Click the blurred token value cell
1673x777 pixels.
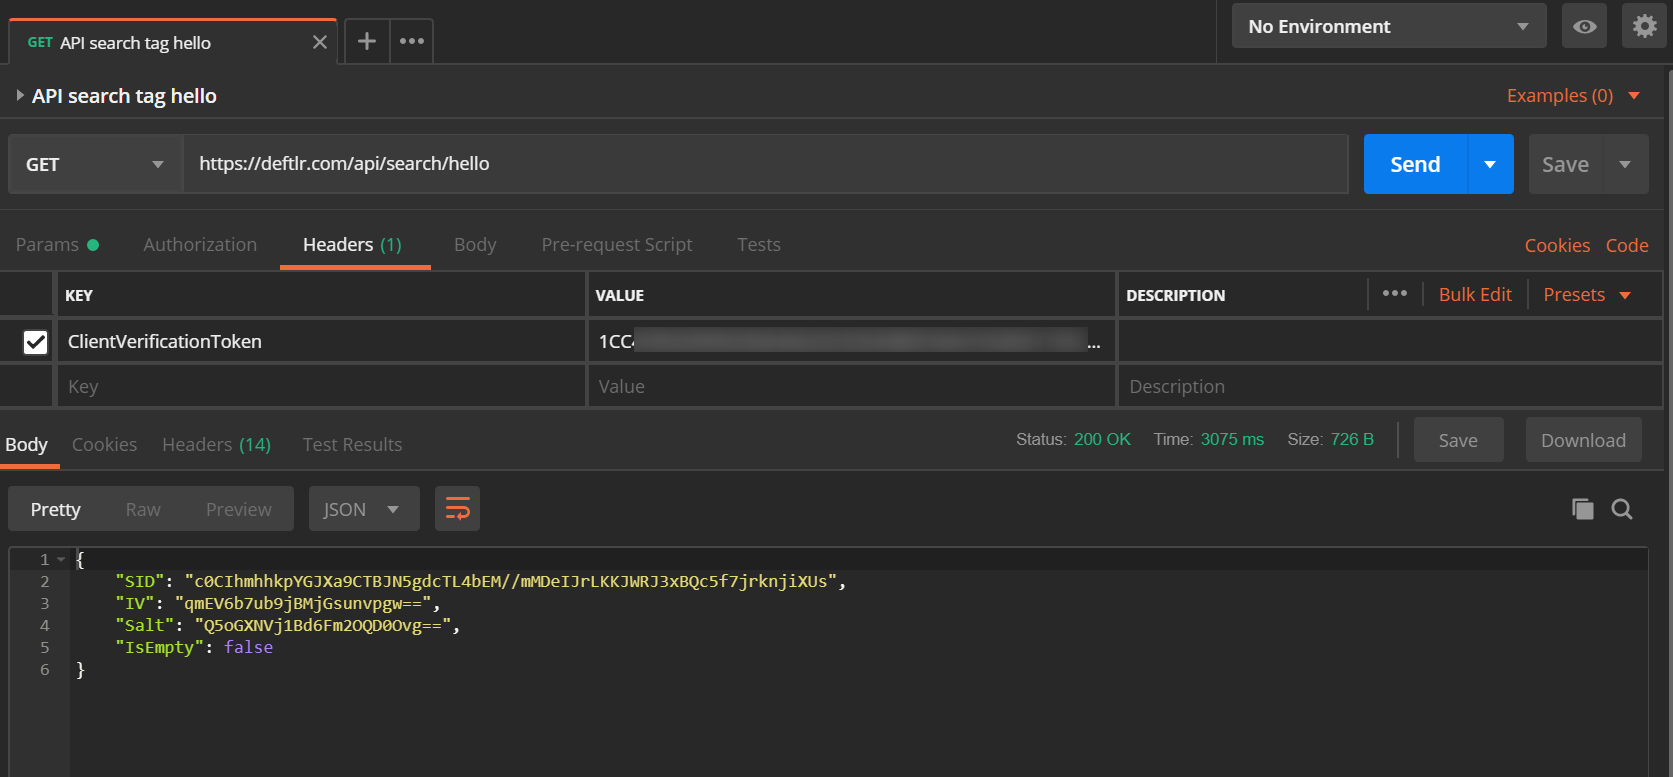point(851,342)
